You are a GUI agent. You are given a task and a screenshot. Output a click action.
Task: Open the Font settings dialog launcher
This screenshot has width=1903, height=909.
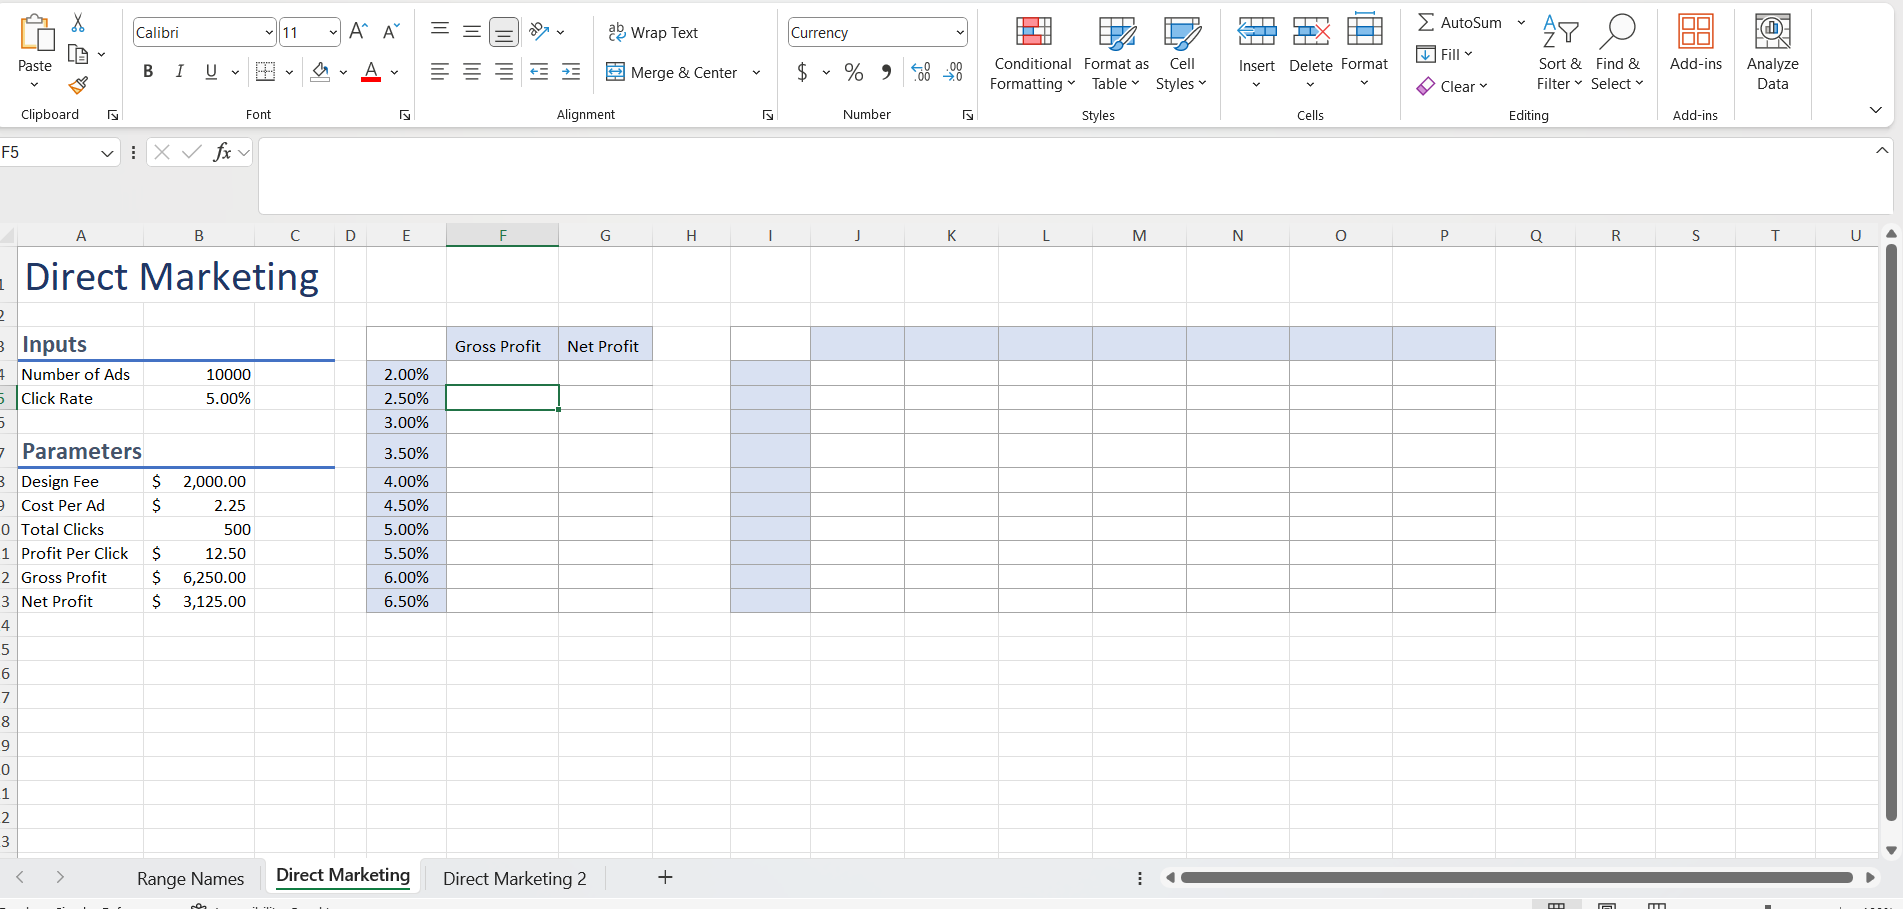(x=404, y=115)
